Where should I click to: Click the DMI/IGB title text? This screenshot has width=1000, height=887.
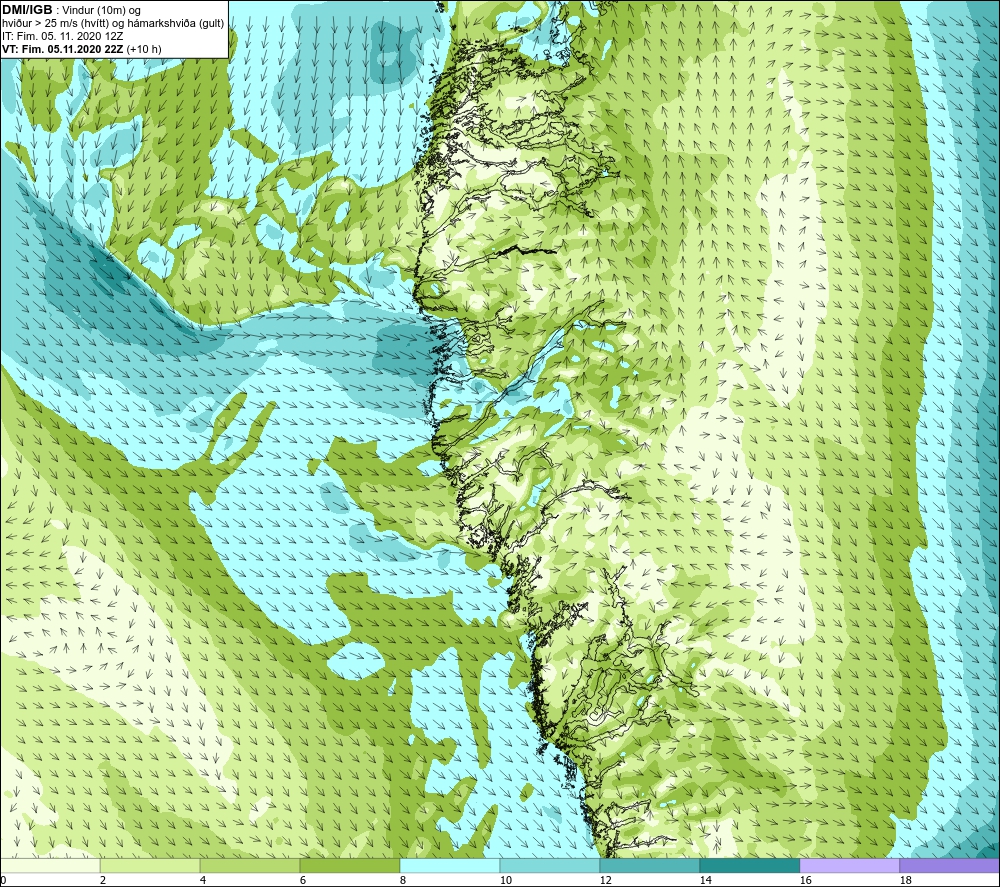[27, 10]
